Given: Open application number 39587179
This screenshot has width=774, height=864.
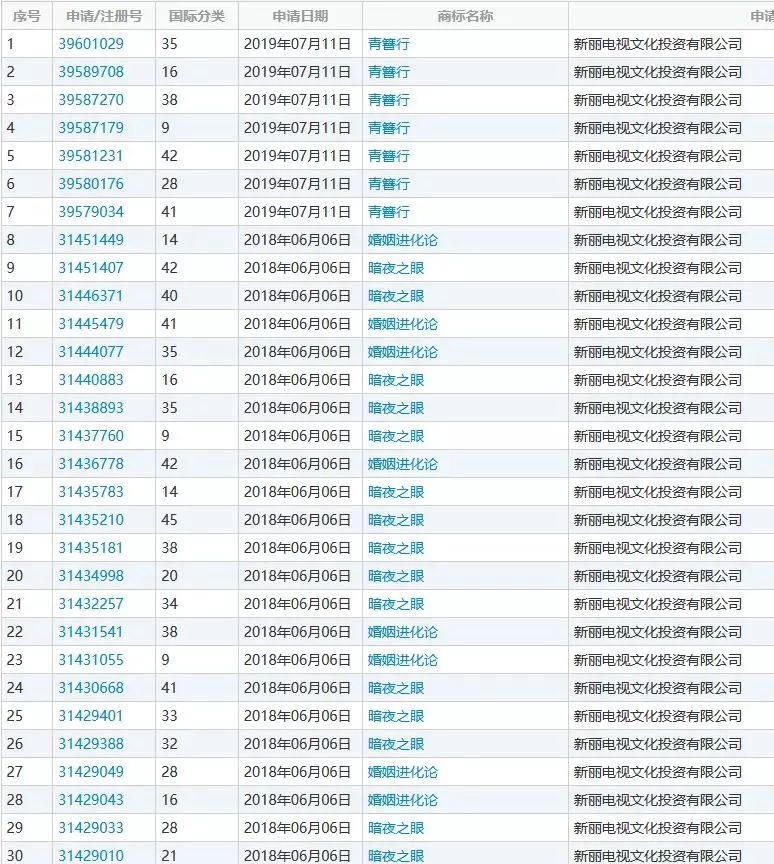Looking at the screenshot, I should (x=91, y=128).
